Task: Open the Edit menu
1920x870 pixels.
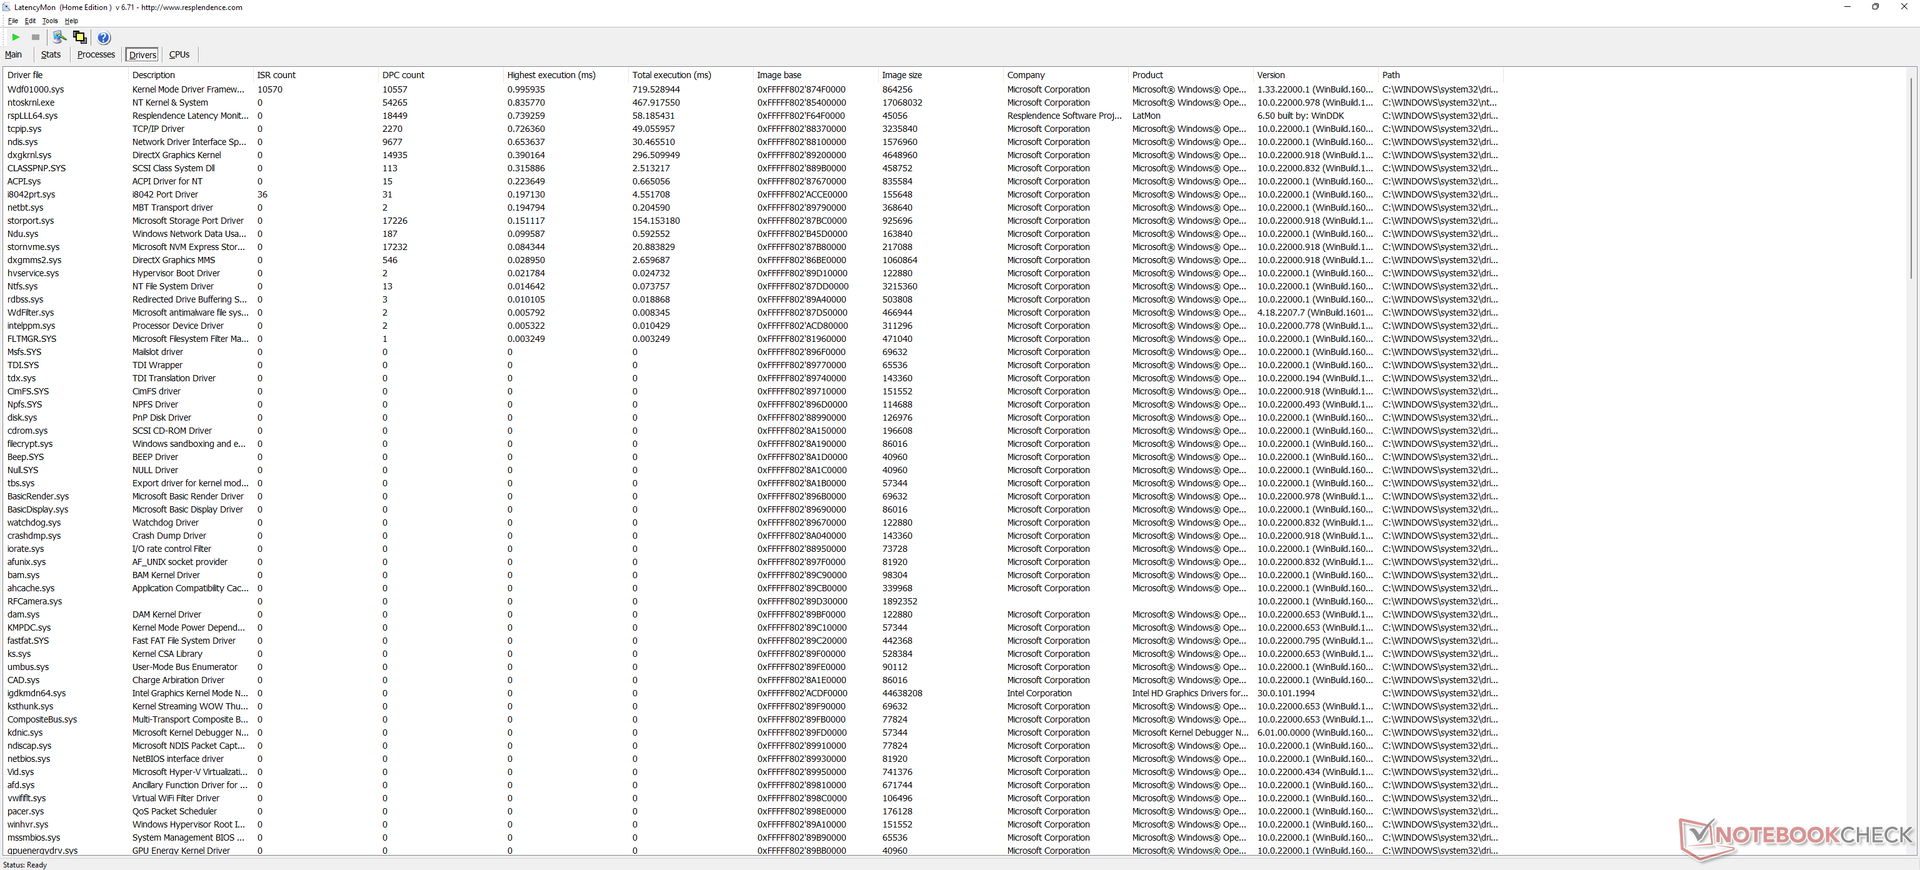Action: [x=30, y=20]
